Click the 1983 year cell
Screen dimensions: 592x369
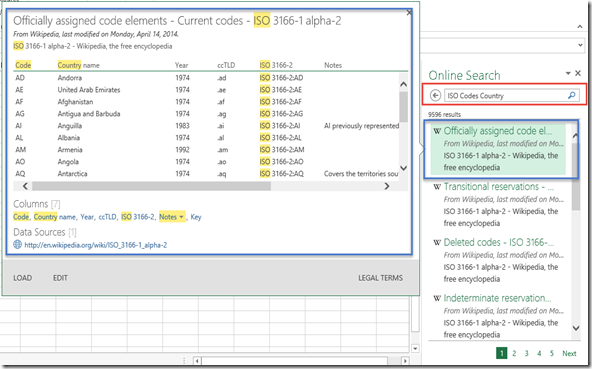pyautogui.click(x=182, y=126)
